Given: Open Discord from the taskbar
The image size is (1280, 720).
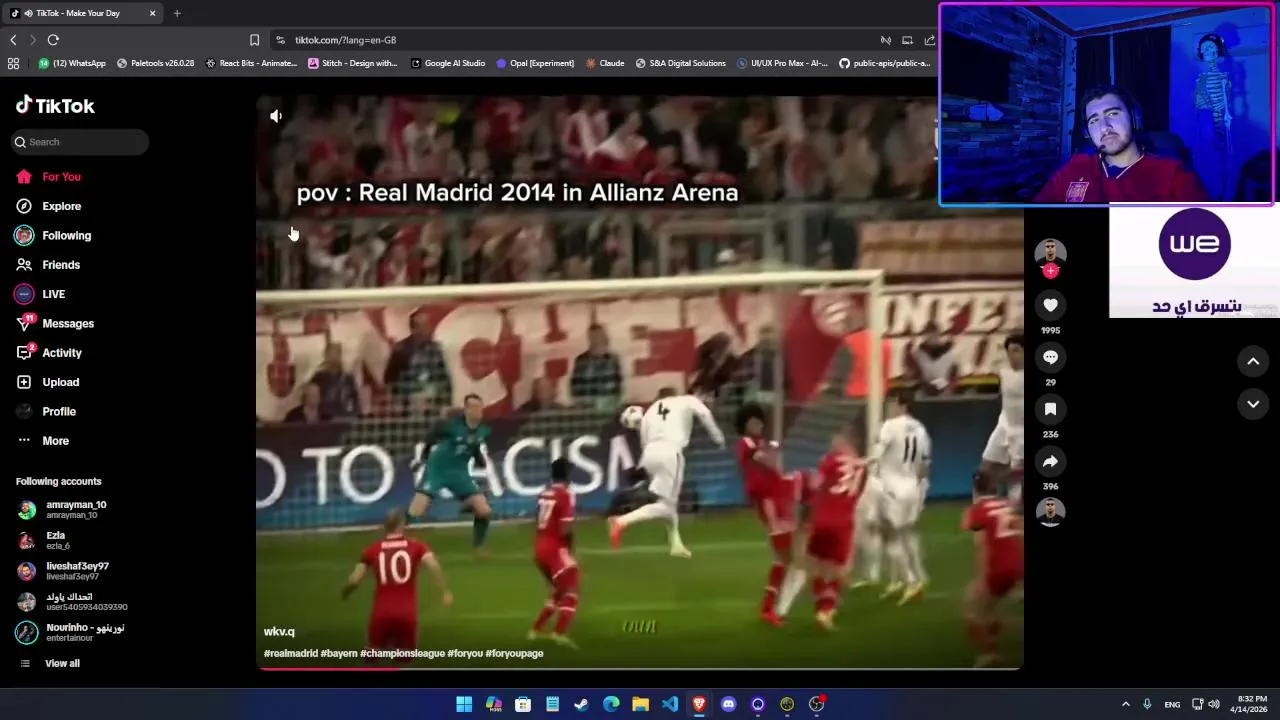Looking at the screenshot, I should click(728, 704).
